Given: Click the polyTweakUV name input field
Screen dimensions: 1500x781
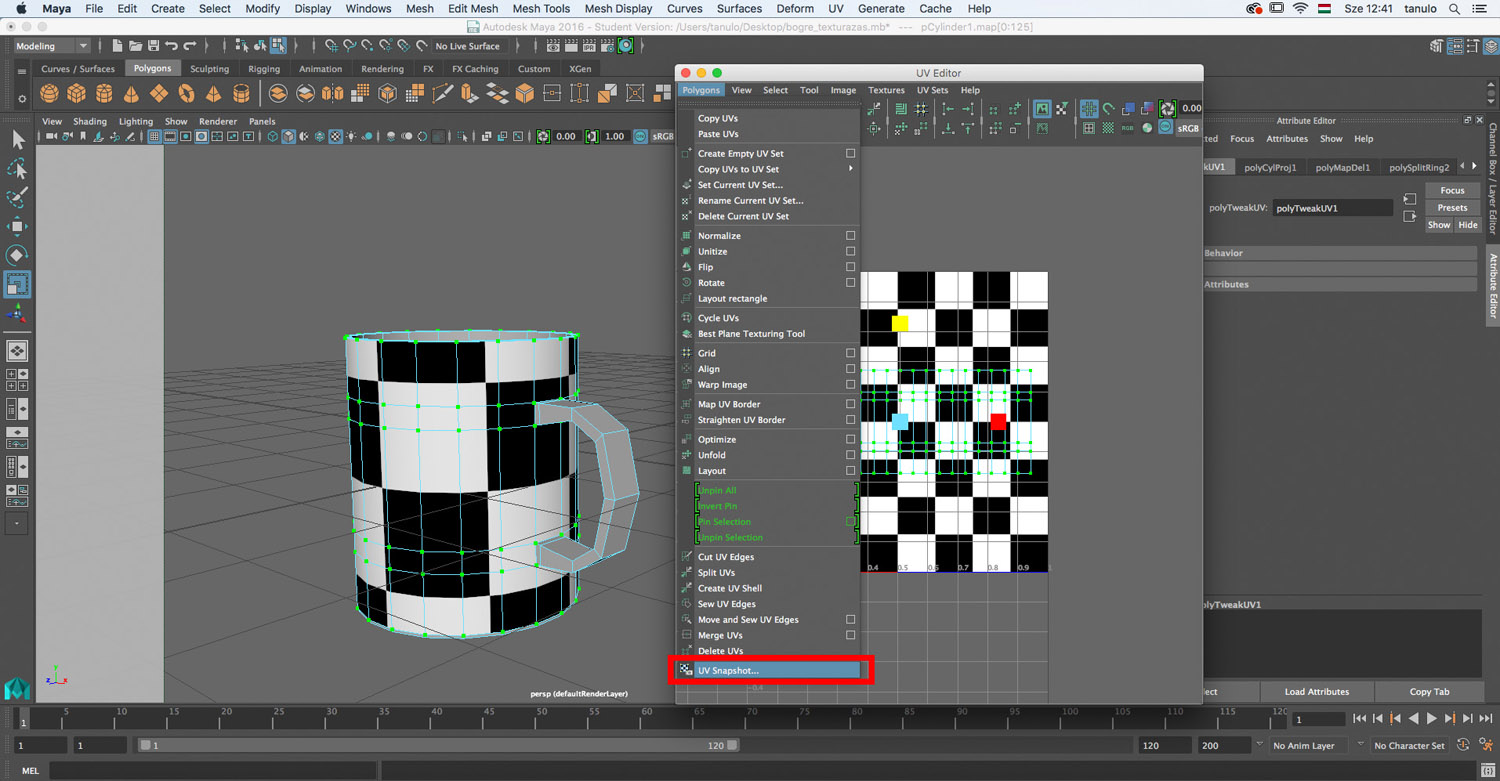Looking at the screenshot, I should tap(1332, 208).
